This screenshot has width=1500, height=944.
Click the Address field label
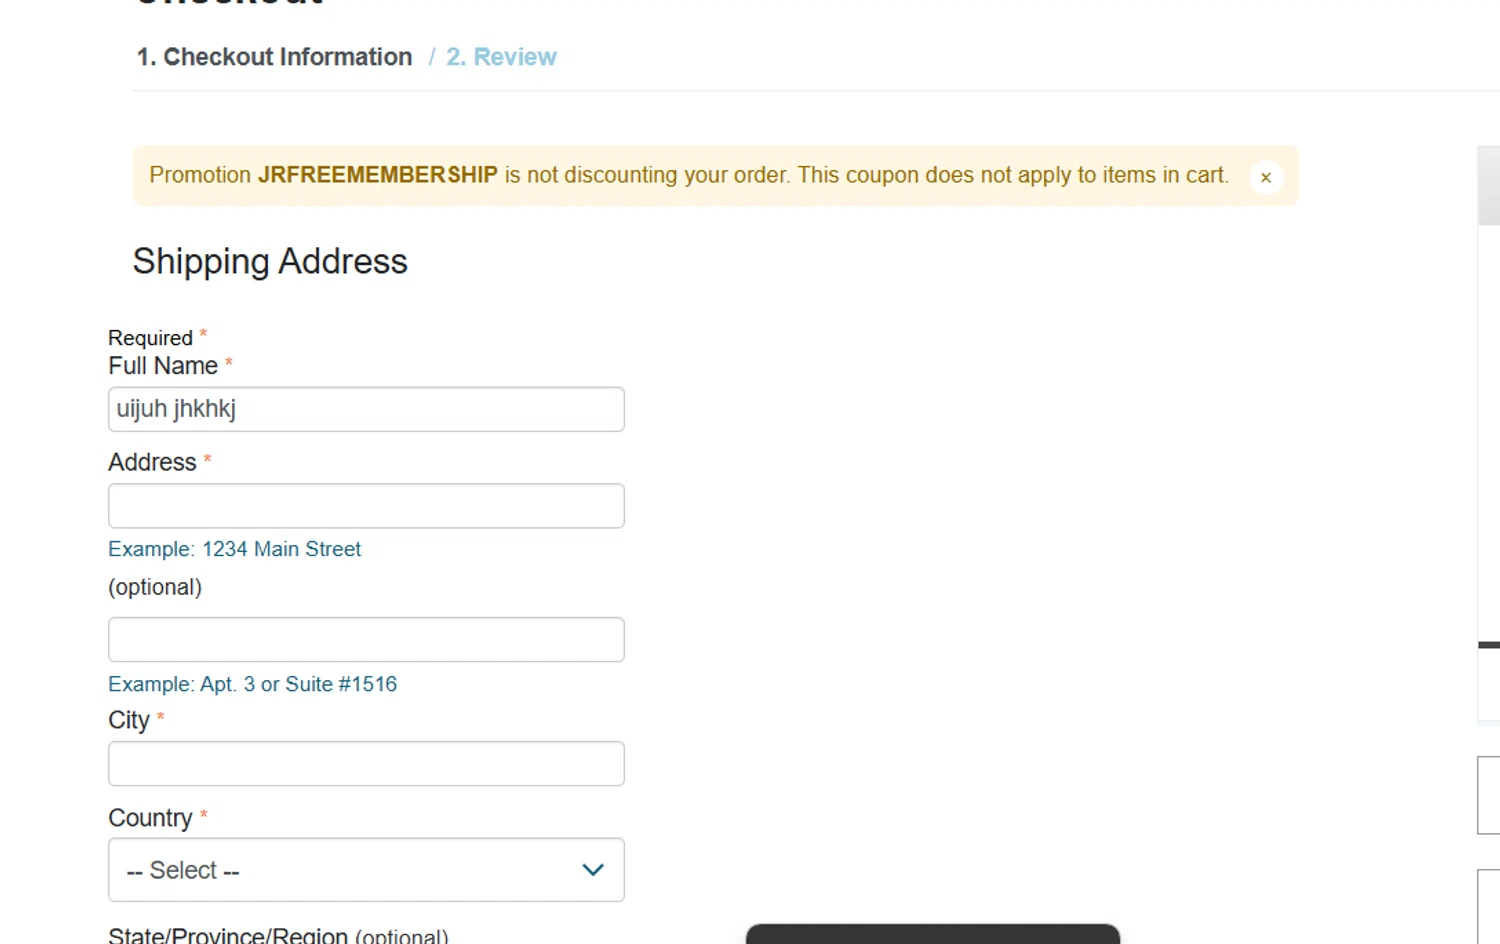pos(152,462)
